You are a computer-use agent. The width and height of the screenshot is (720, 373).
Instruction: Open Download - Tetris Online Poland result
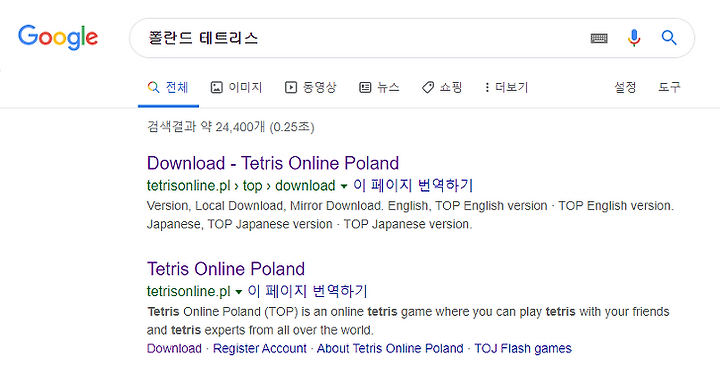[x=273, y=163]
